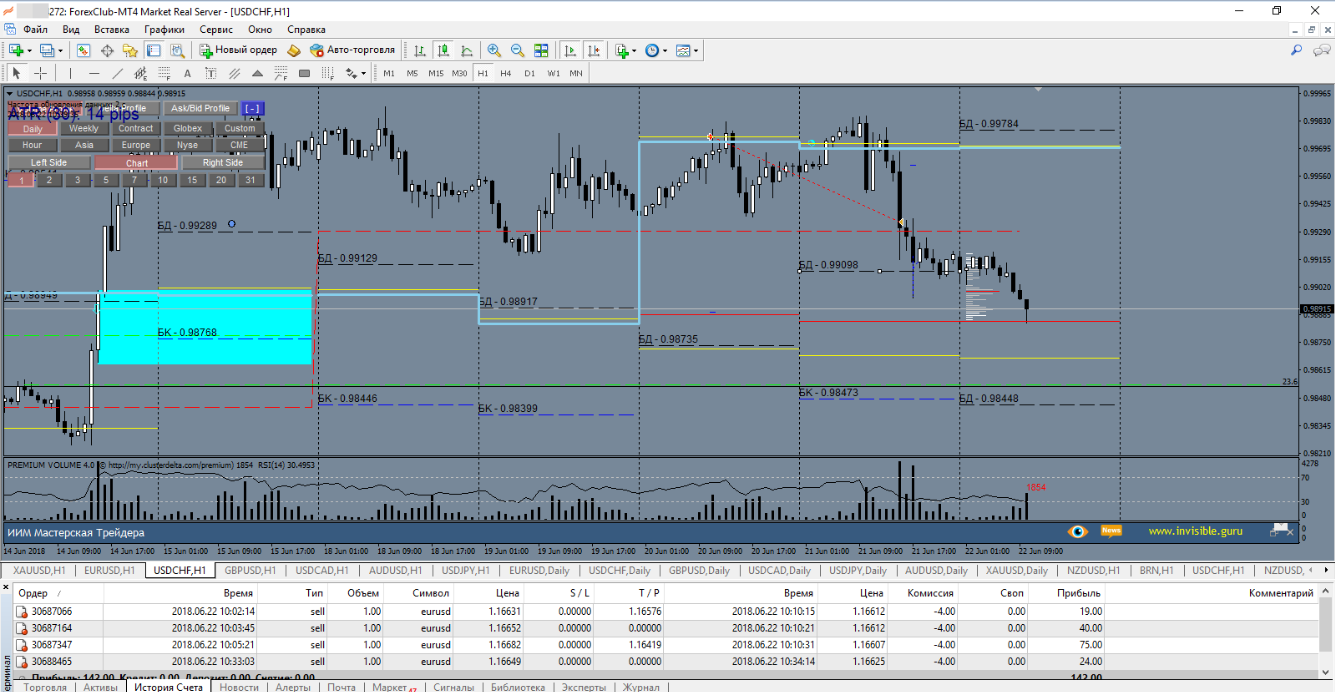Open the new chart dropdown arrow
The width and height of the screenshot is (1335, 692).
tap(29, 50)
